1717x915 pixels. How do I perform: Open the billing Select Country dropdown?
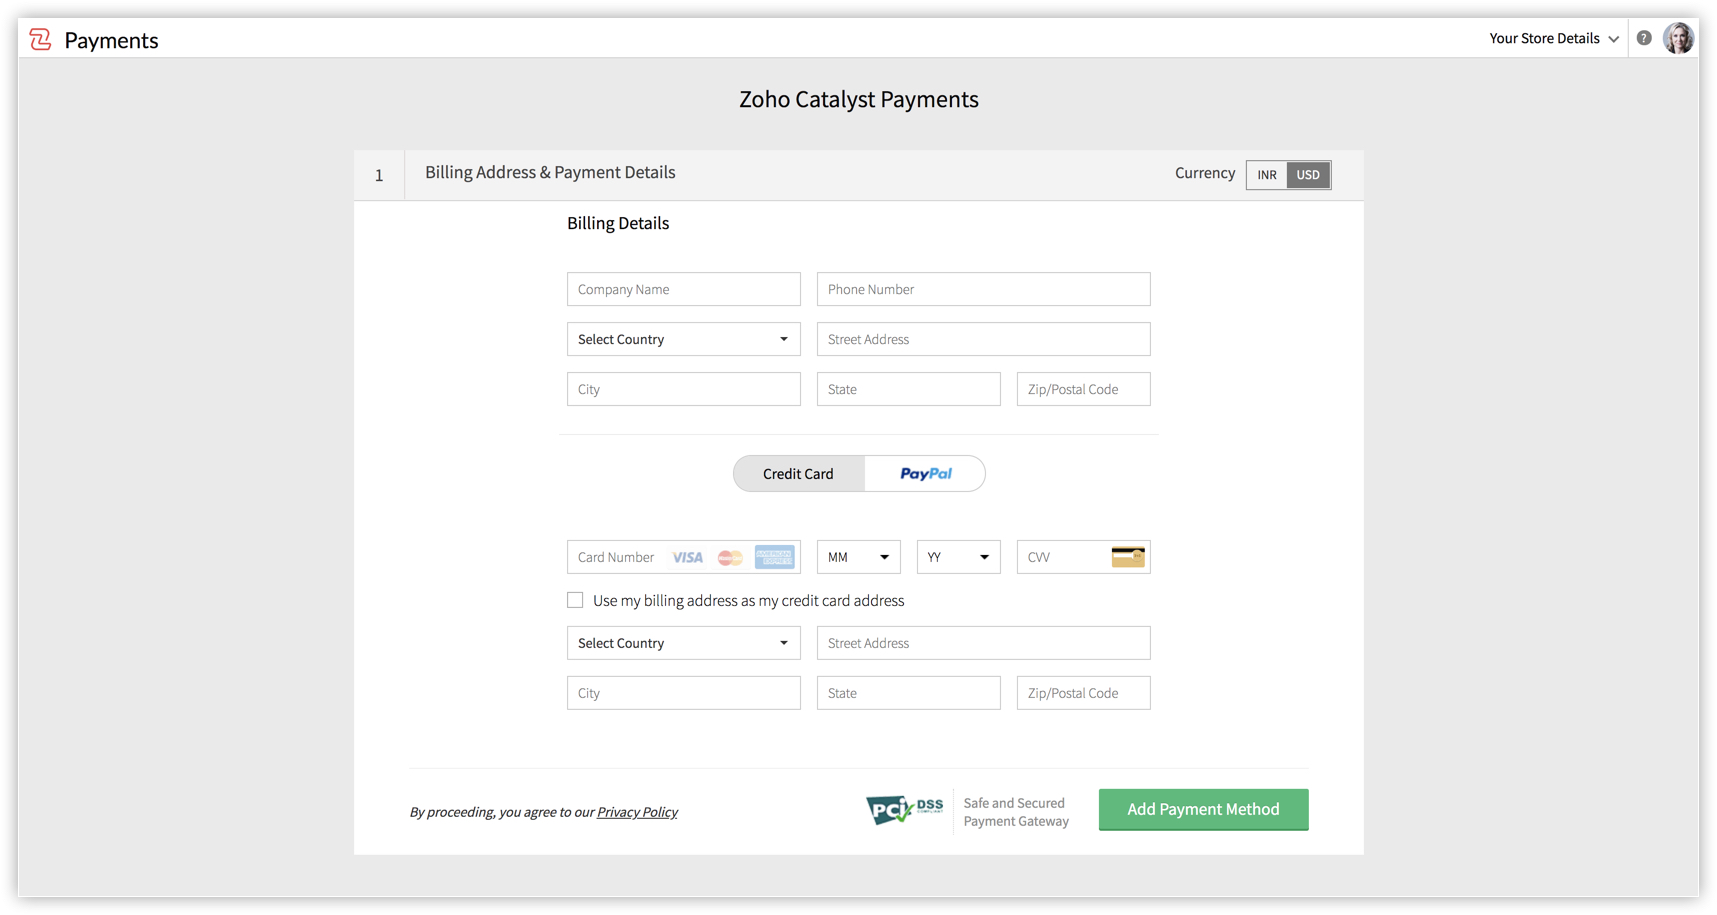pos(683,339)
